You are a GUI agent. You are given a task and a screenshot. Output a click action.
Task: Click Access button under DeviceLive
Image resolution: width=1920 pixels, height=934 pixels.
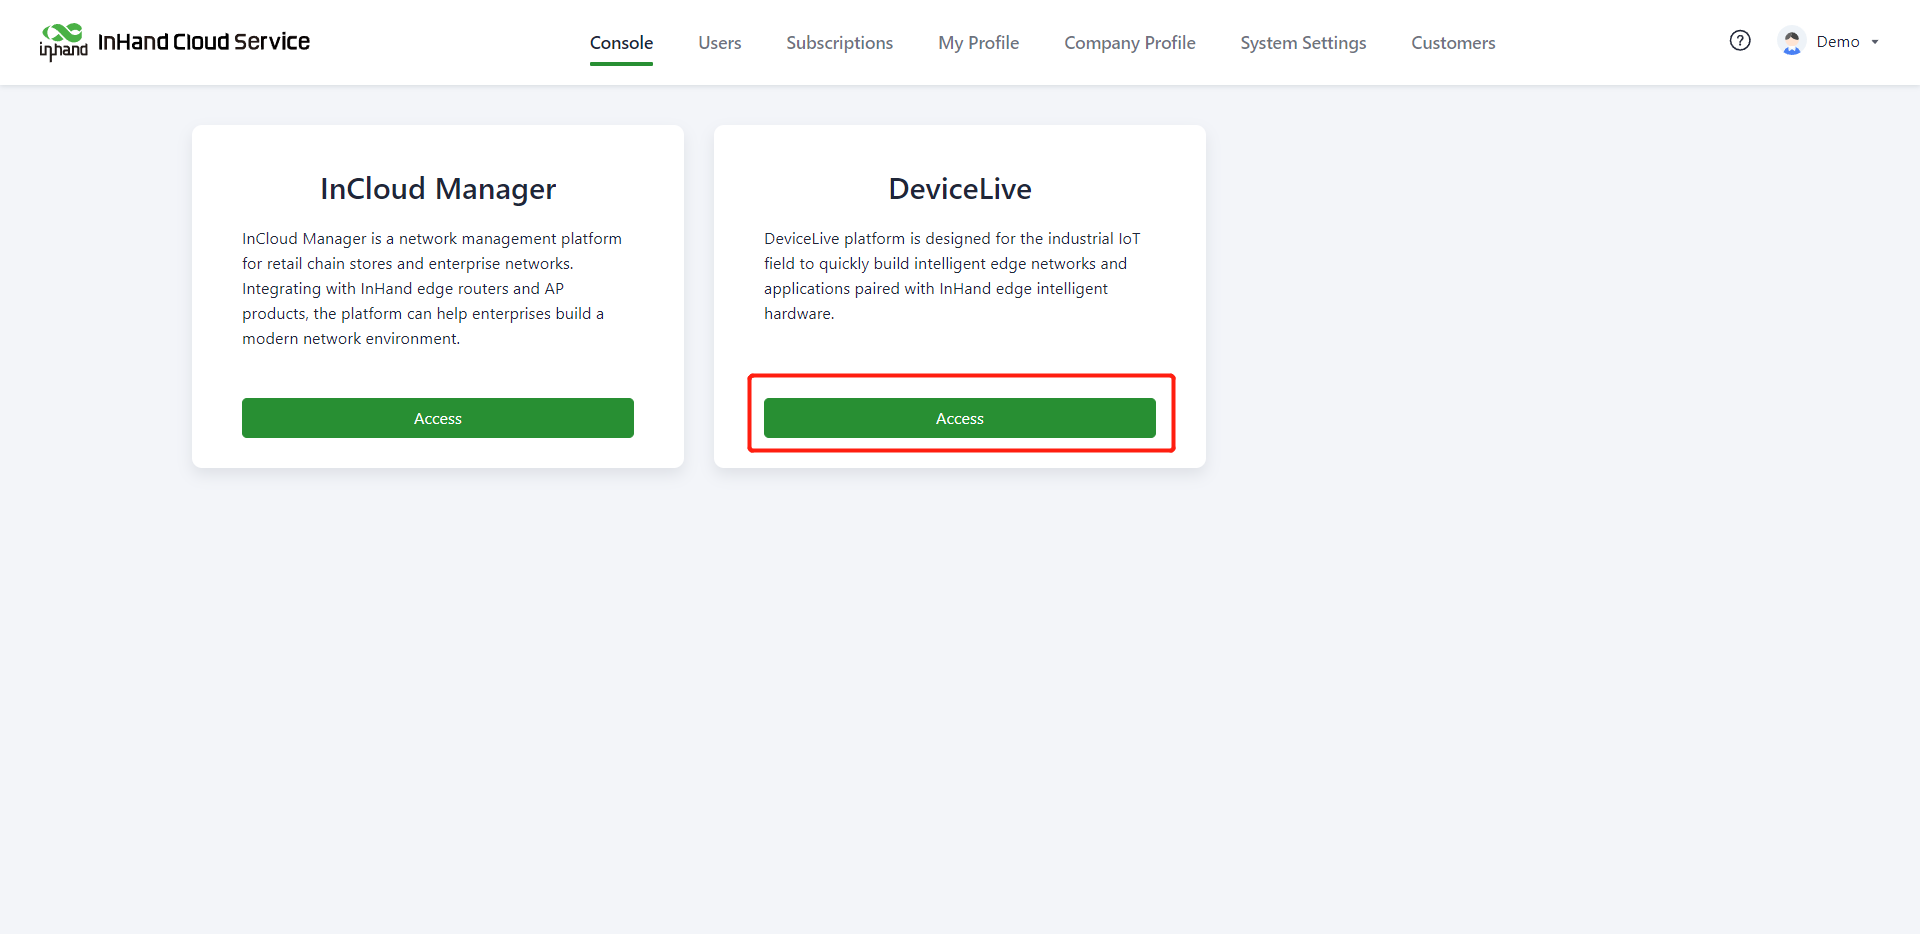click(x=960, y=418)
